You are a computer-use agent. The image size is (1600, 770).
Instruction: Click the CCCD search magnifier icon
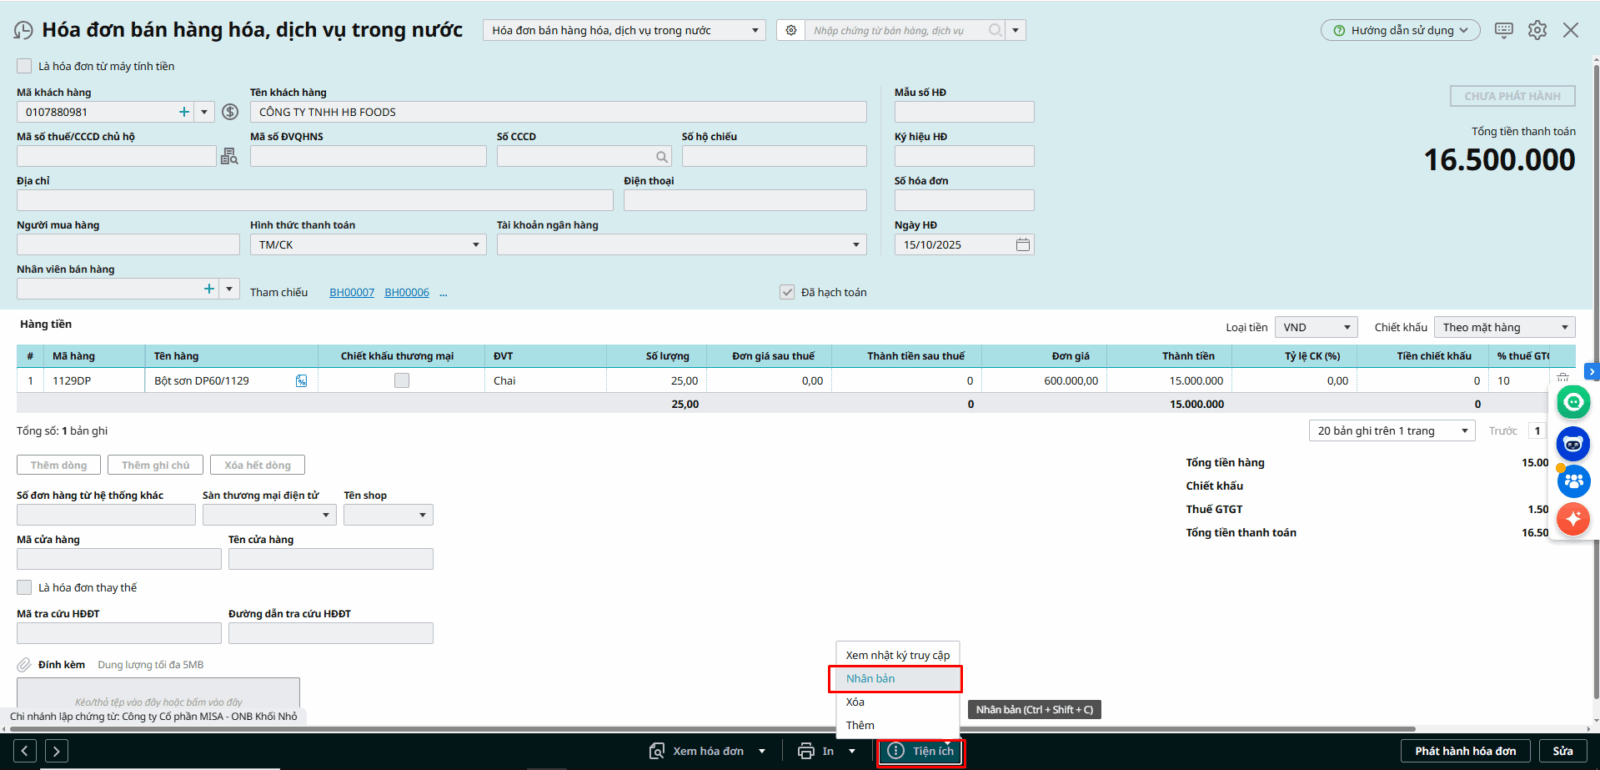click(x=661, y=157)
